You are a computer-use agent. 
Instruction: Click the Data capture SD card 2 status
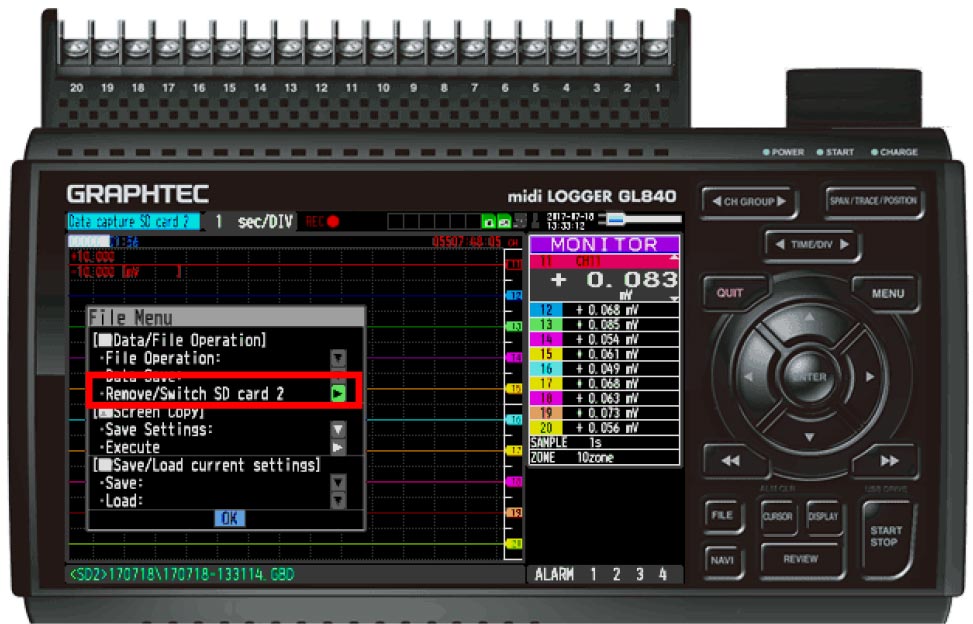click(x=133, y=221)
